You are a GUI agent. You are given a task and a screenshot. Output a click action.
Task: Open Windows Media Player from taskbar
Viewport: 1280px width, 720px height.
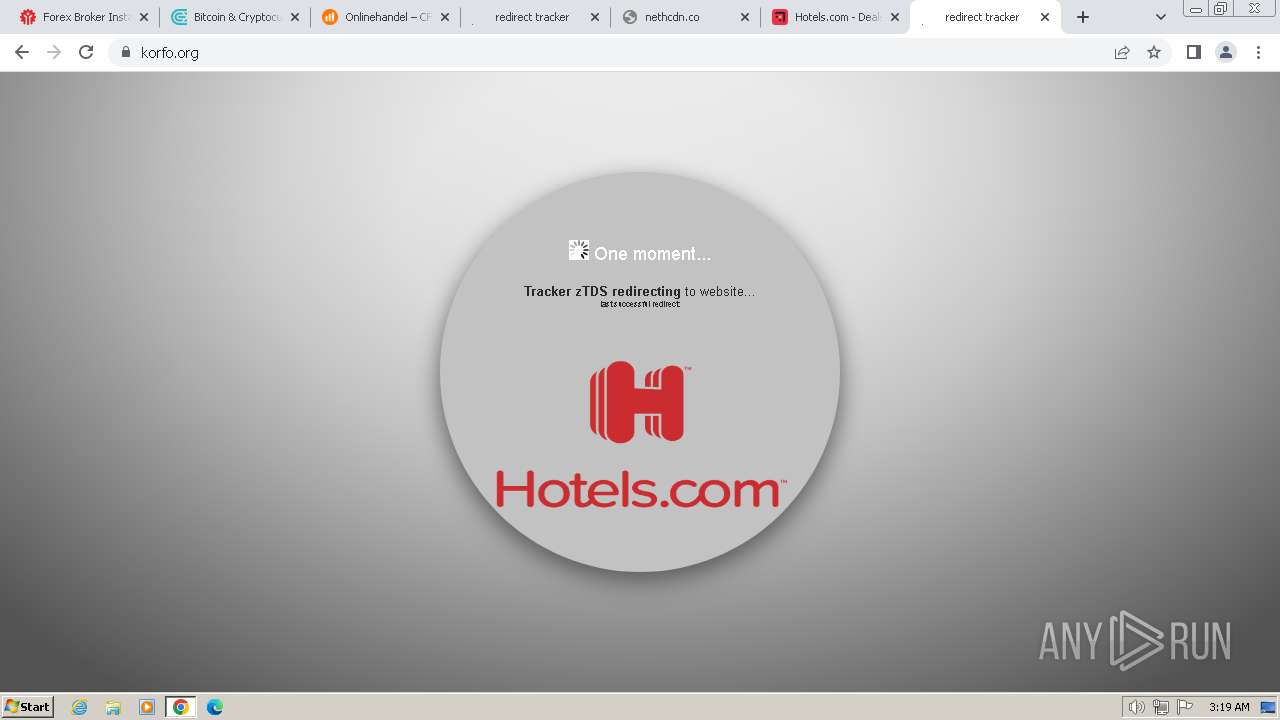(147, 707)
